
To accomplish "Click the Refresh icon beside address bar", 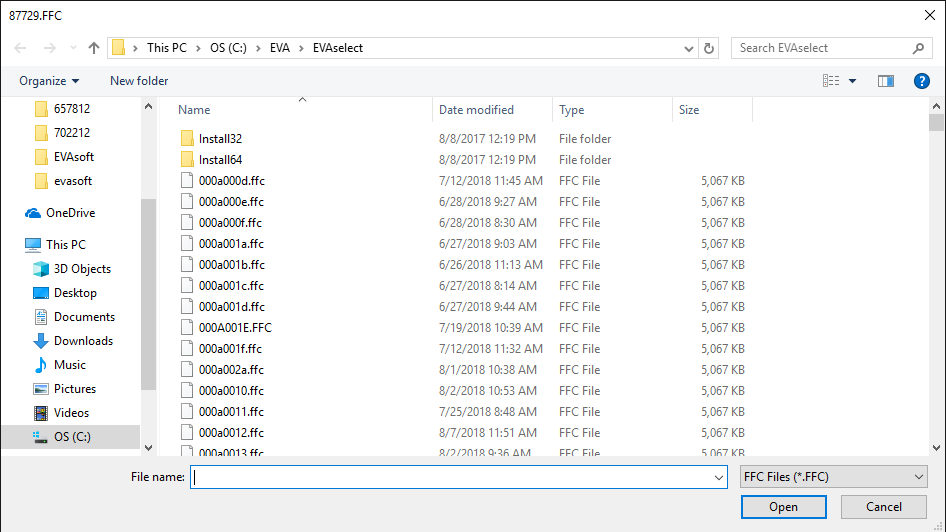I will pos(710,48).
